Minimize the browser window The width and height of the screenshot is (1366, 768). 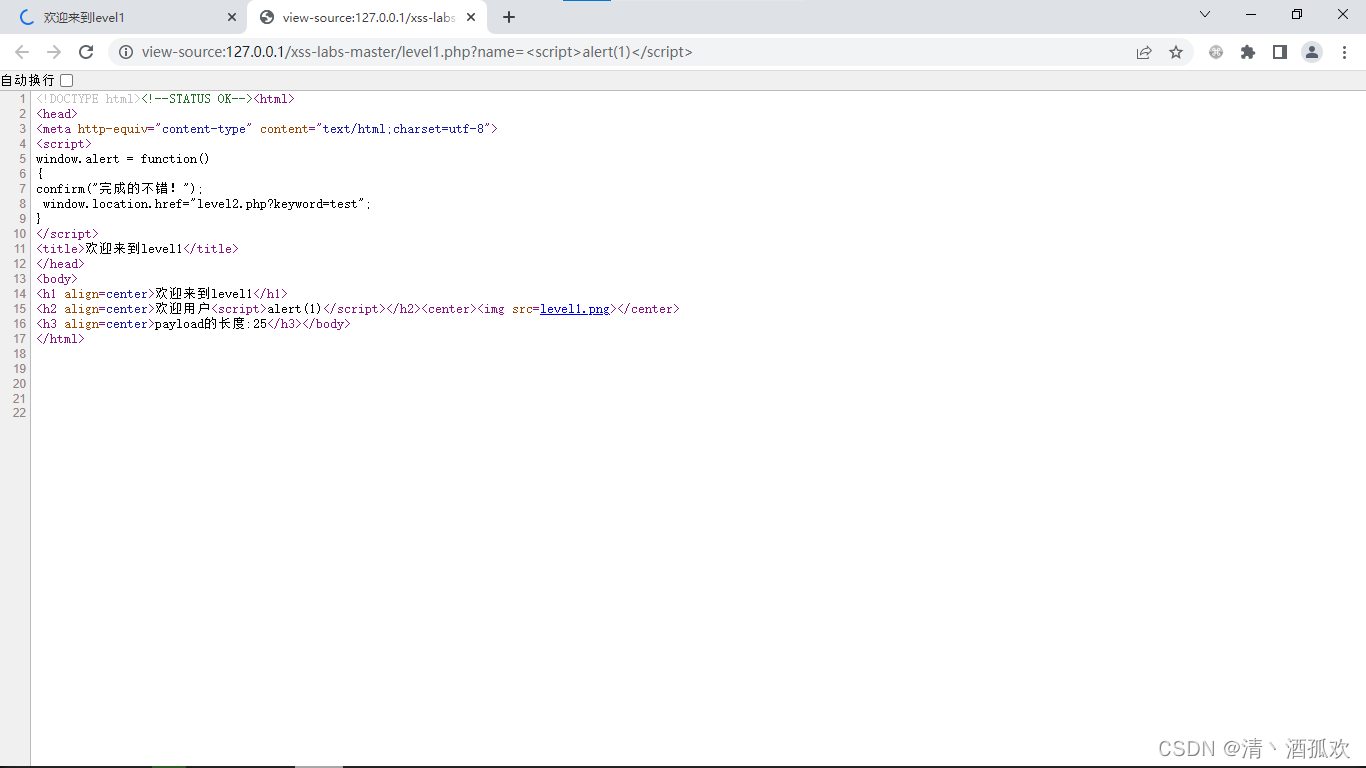click(x=1251, y=14)
